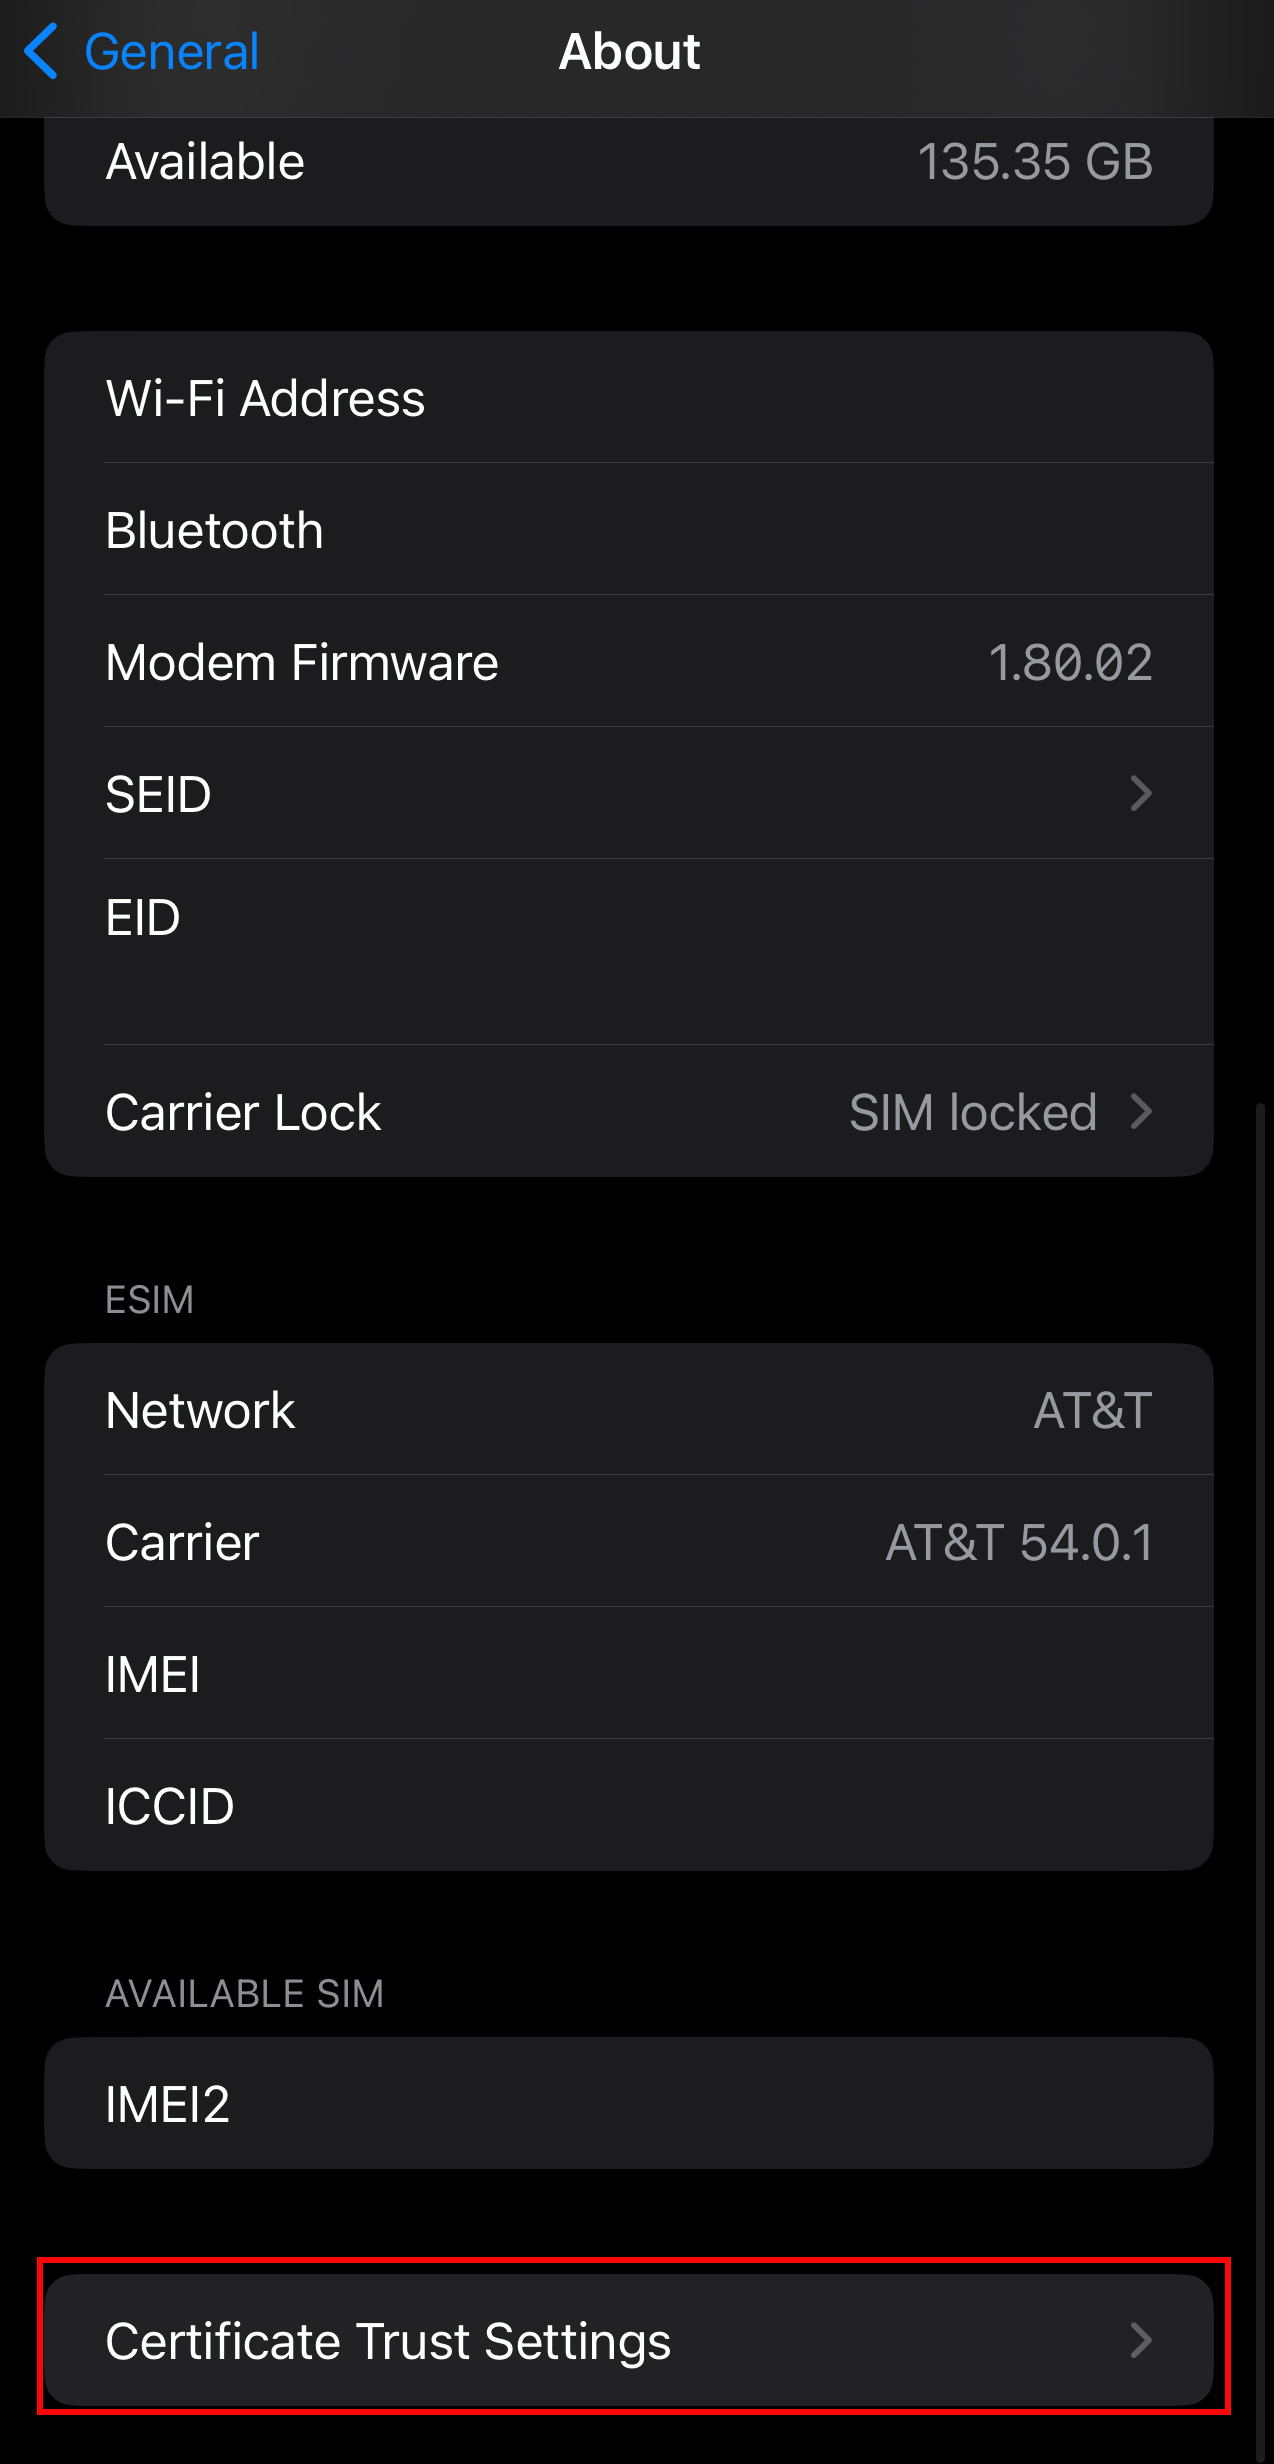
Task: Open Certificate Trust Settings
Action: tap(388, 2341)
